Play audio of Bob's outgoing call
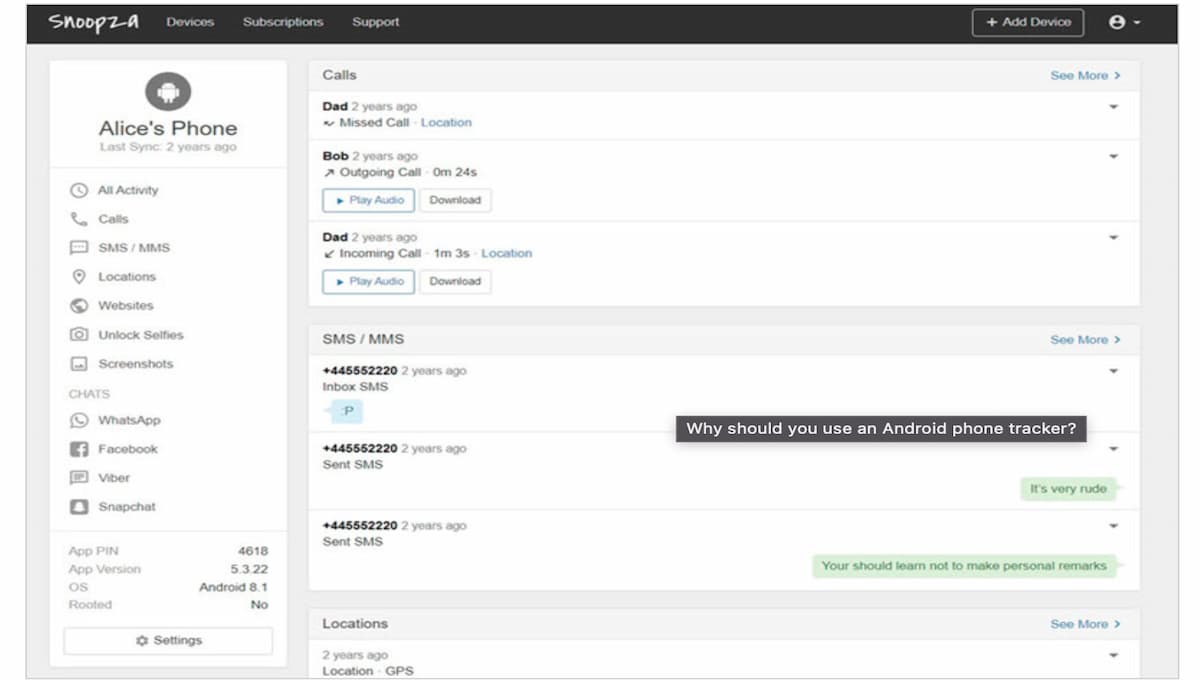The width and height of the screenshot is (1200, 680). pos(368,199)
